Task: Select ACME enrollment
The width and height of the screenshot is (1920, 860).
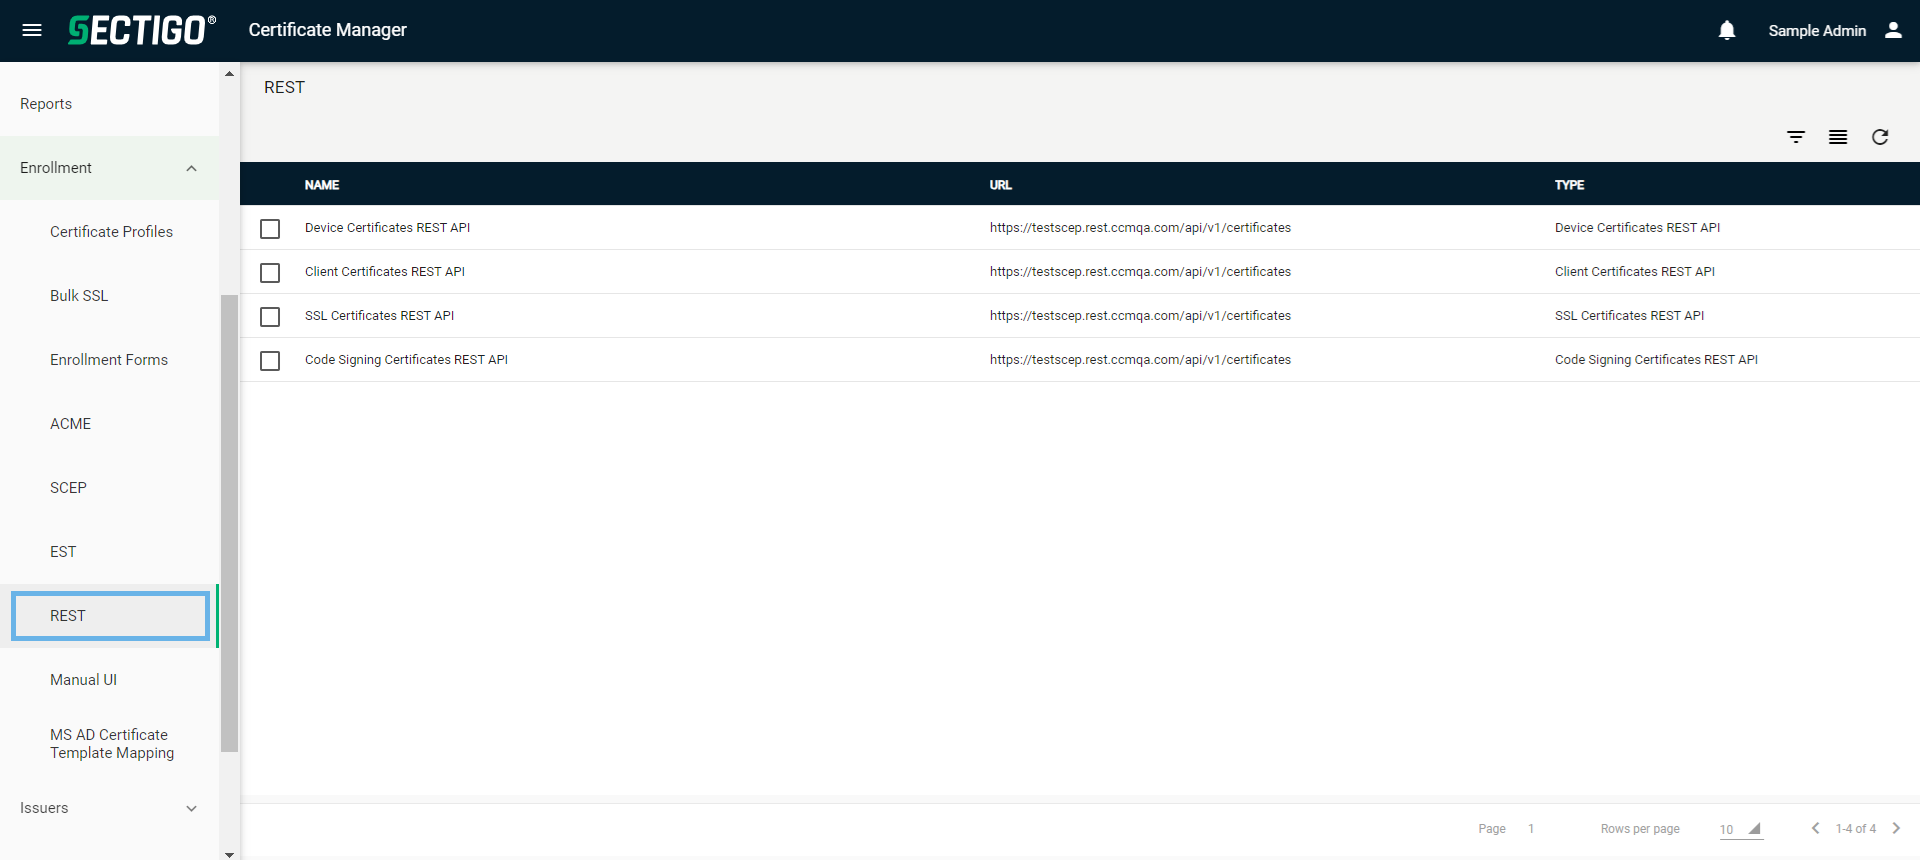Action: point(70,424)
